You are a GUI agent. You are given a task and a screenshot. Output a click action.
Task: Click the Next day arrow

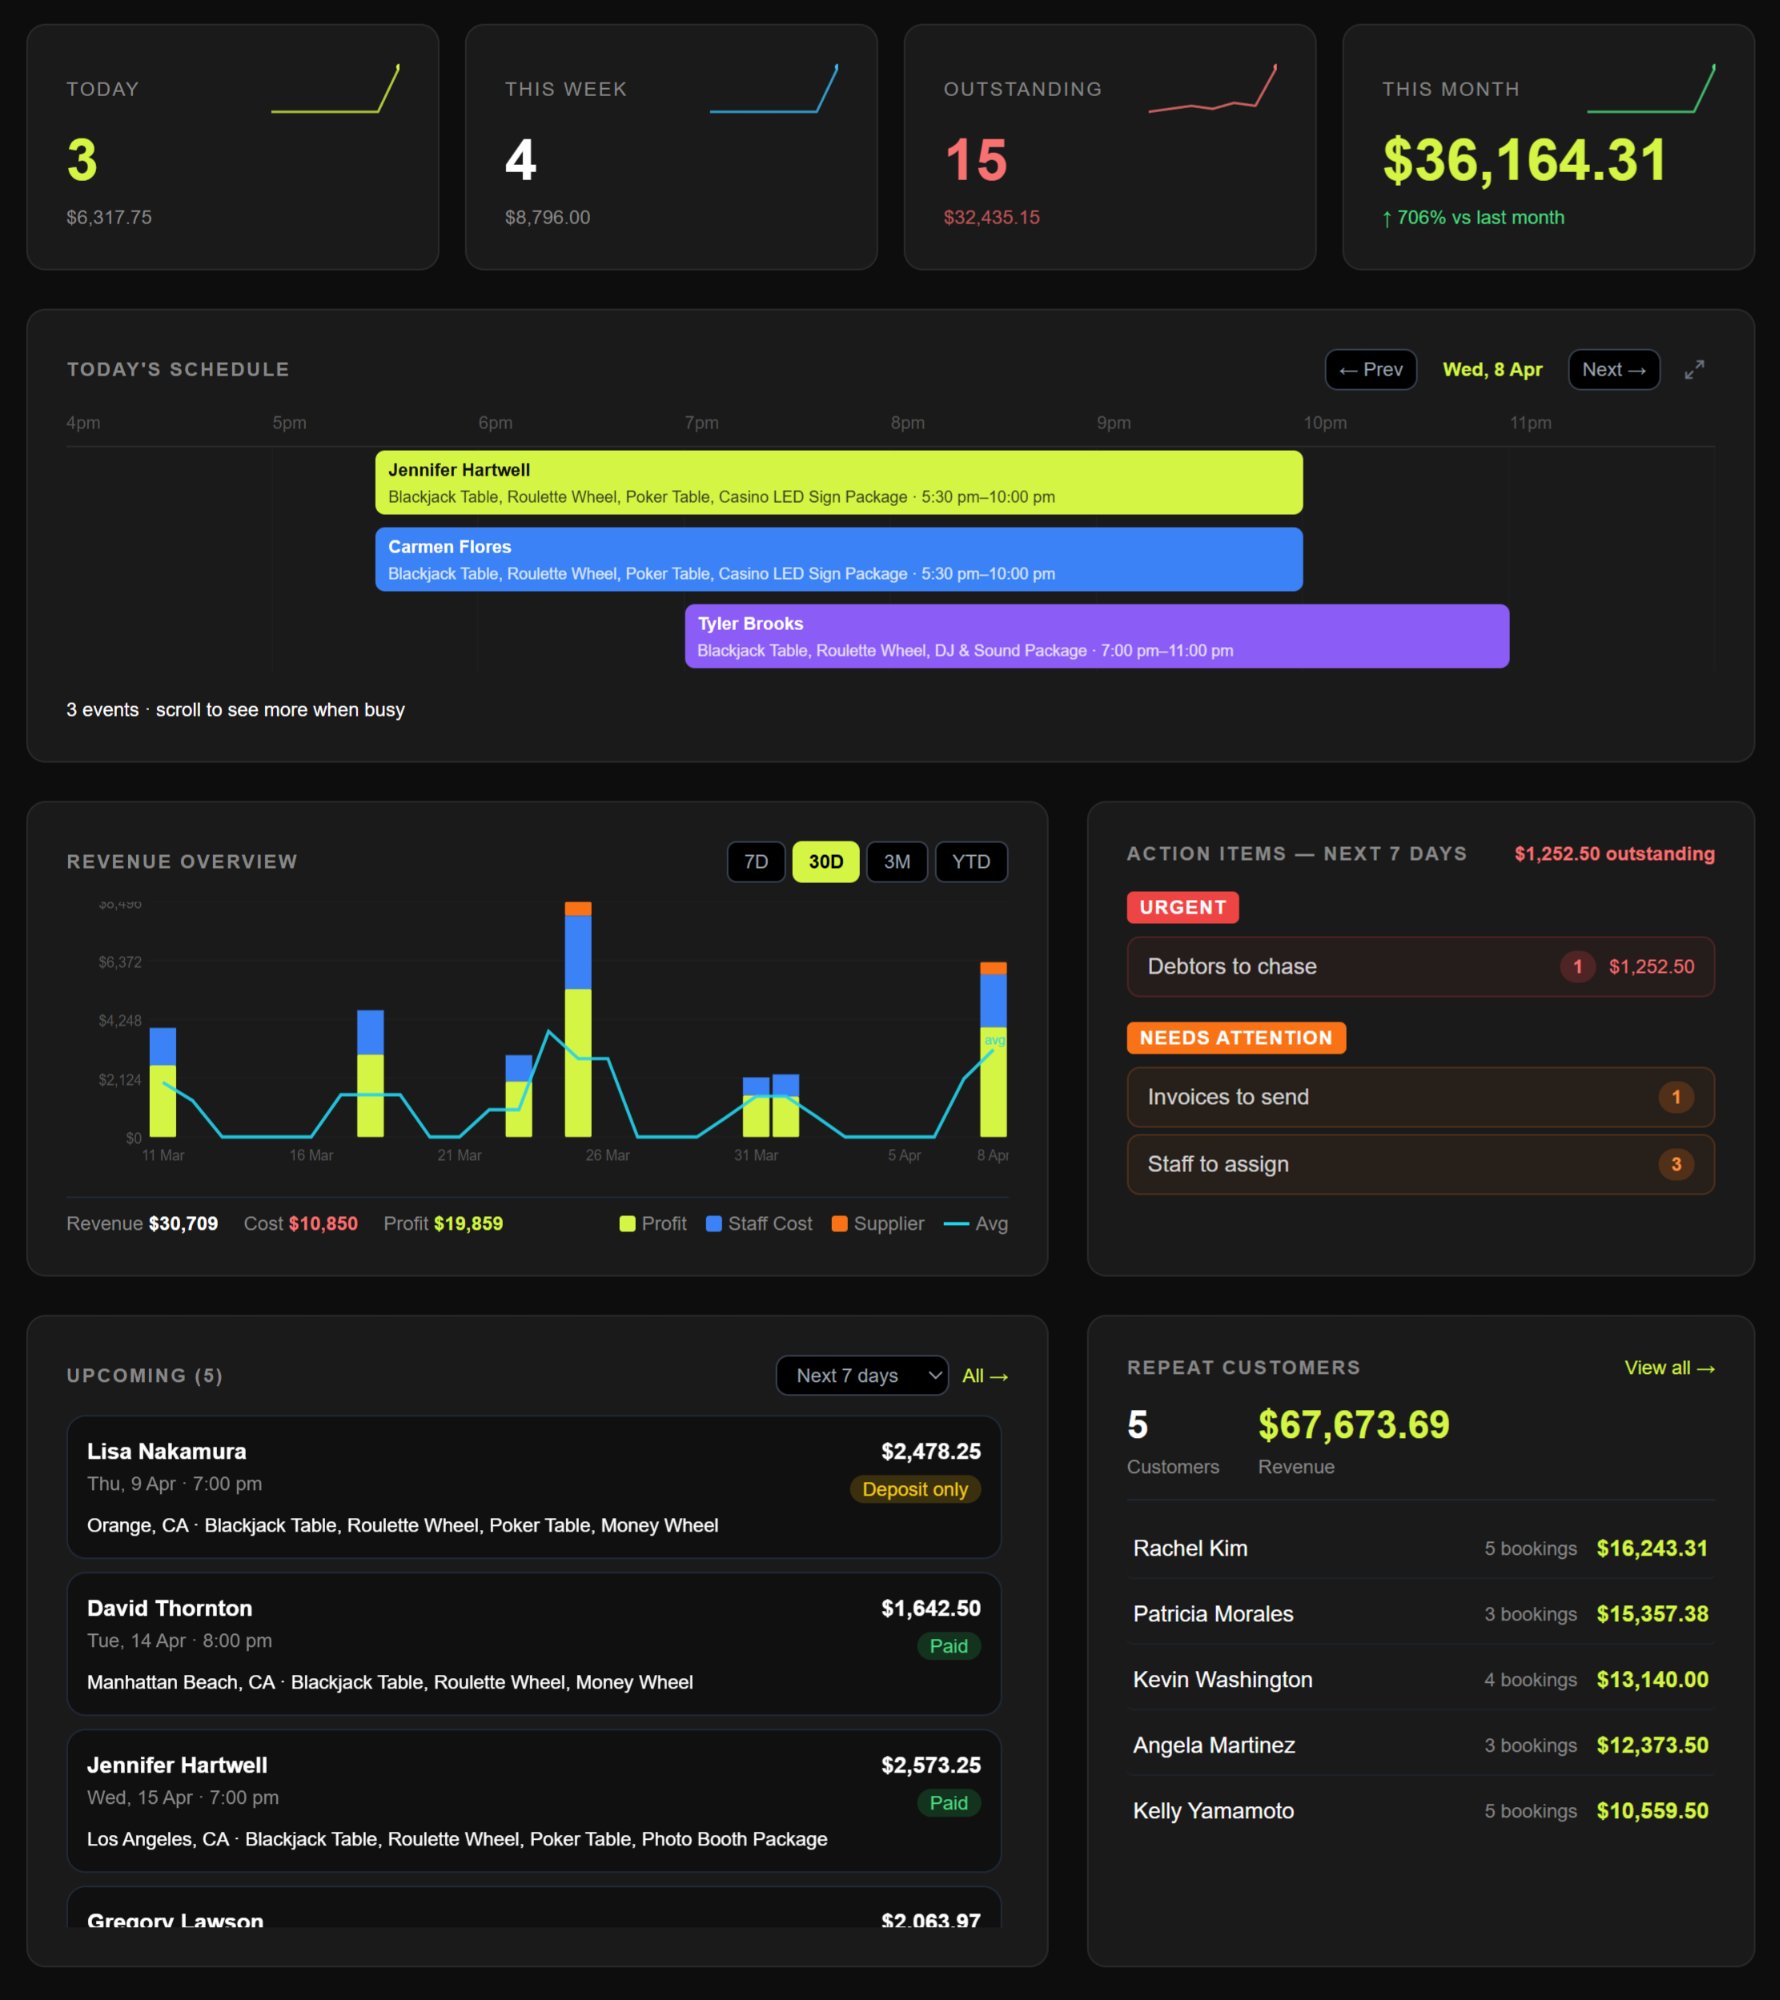point(1613,369)
